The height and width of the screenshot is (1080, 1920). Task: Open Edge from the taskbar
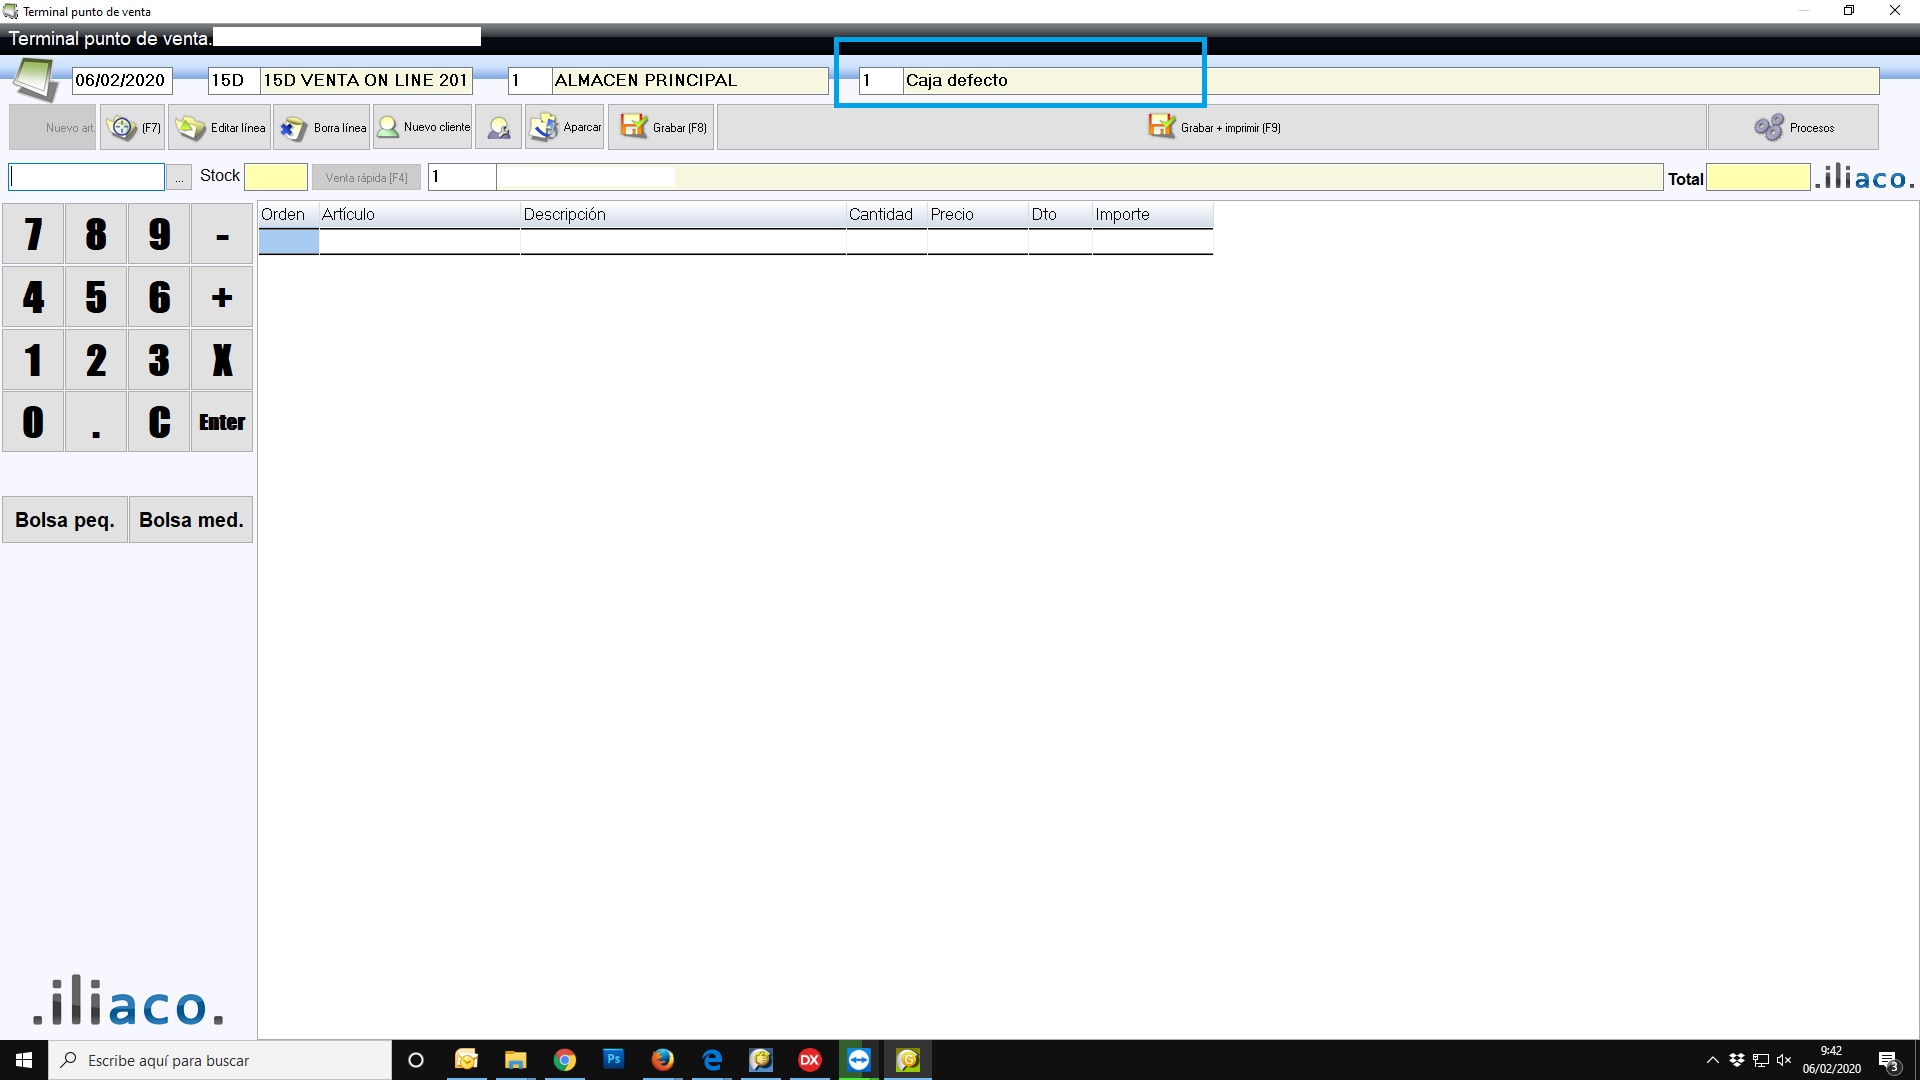pos(712,1060)
